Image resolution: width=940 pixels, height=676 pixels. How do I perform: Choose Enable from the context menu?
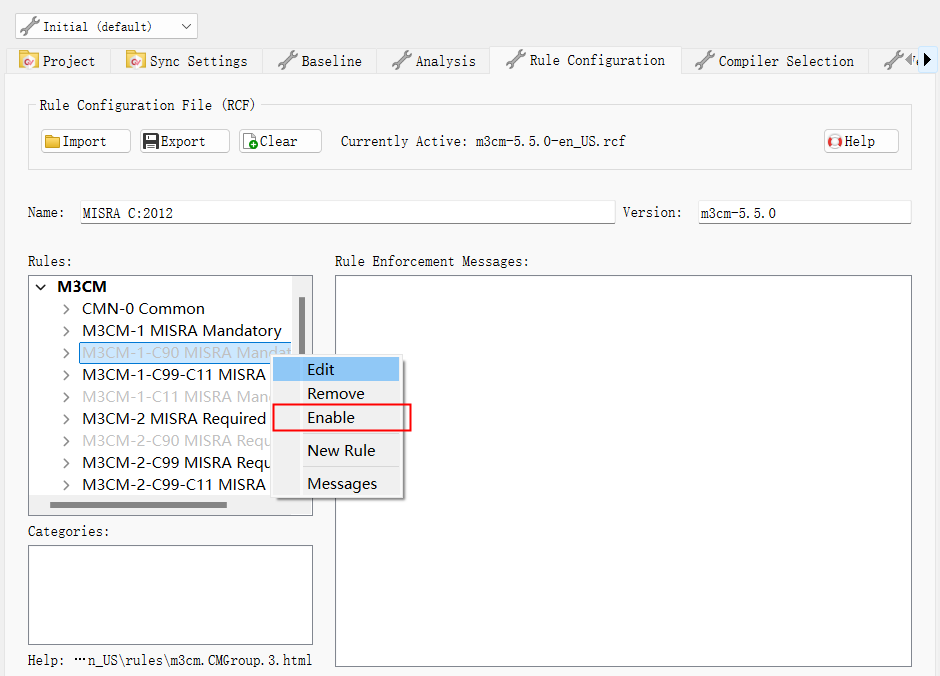pos(331,418)
